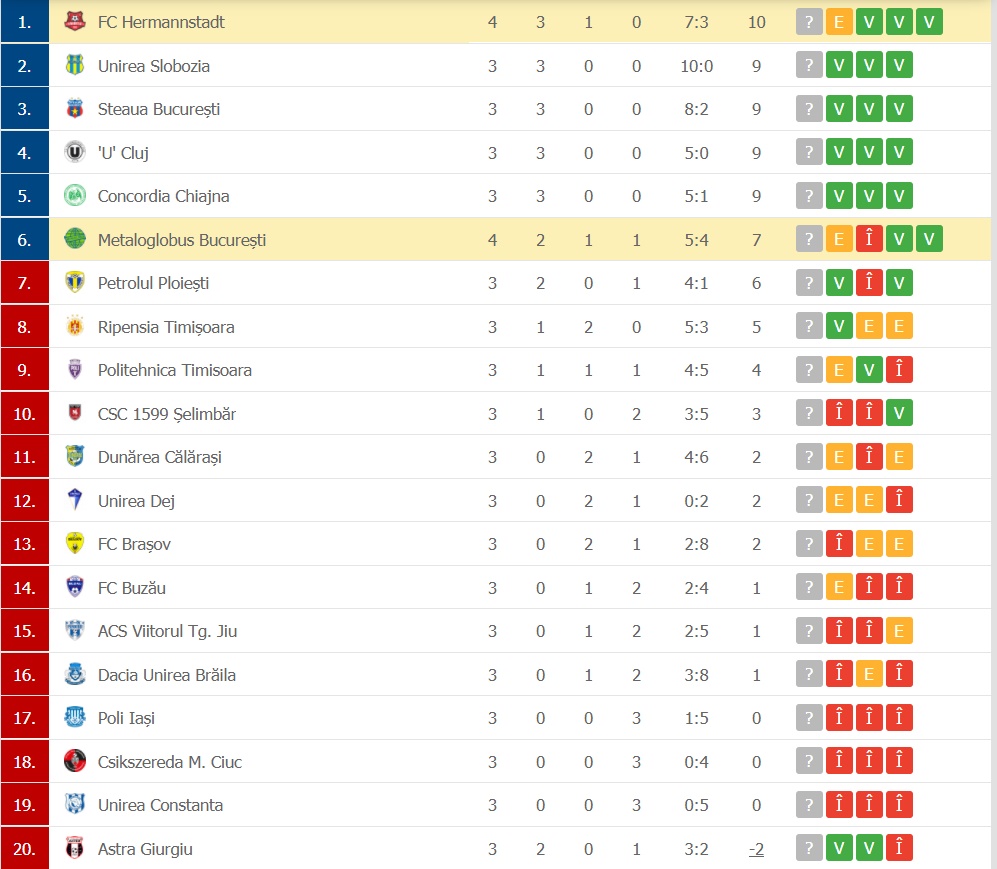The width and height of the screenshot is (997, 869).
Task: Click the gray ? next-match box for Poli Iași
Action: click(x=809, y=718)
